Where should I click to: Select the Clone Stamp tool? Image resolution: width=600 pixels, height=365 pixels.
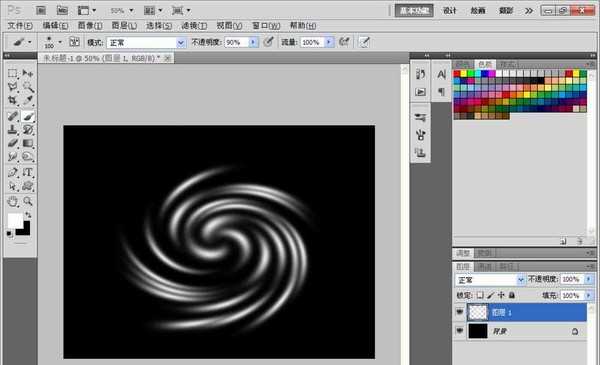pos(13,130)
